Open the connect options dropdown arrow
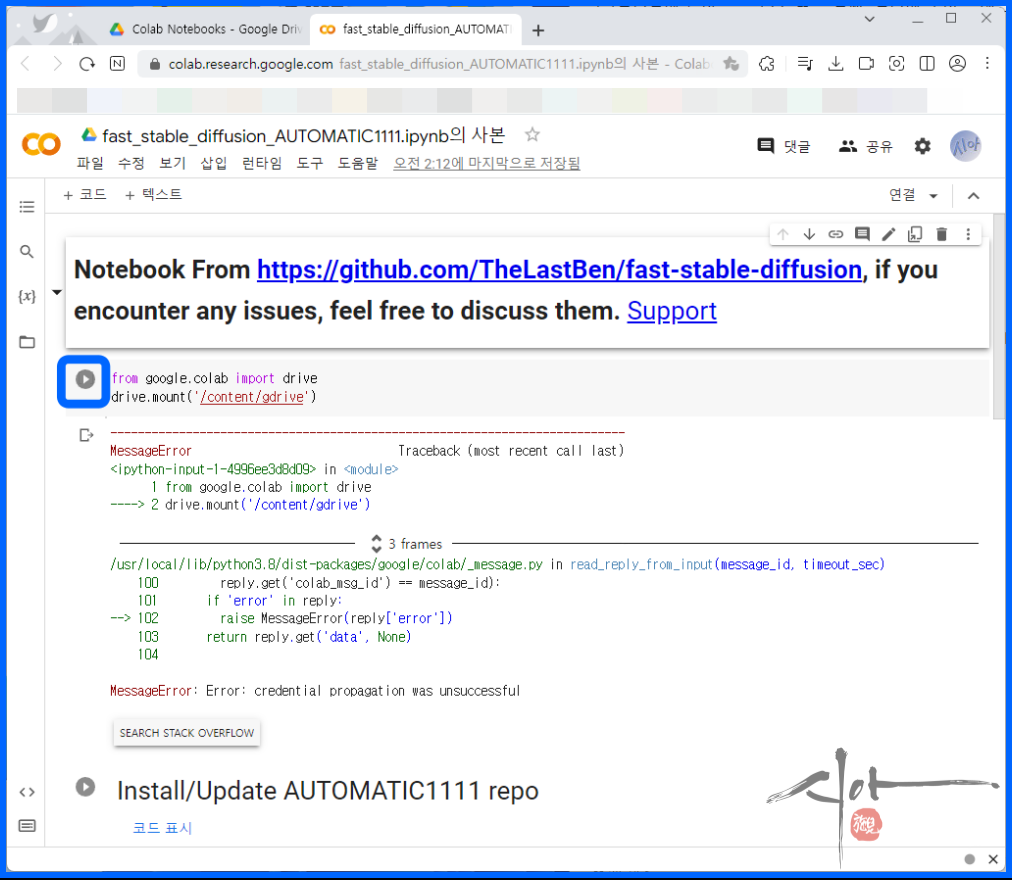Screen dimensions: 1012x880 (933, 196)
